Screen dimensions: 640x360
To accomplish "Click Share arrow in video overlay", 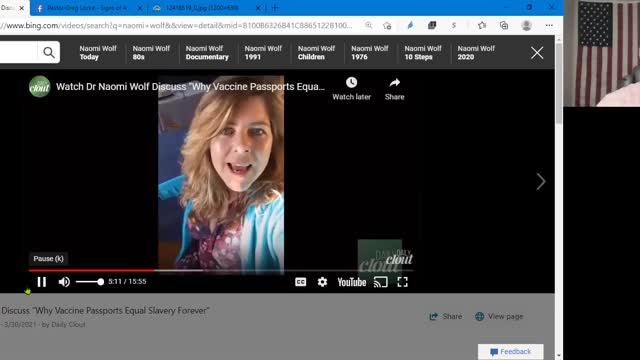I will [x=394, y=83].
